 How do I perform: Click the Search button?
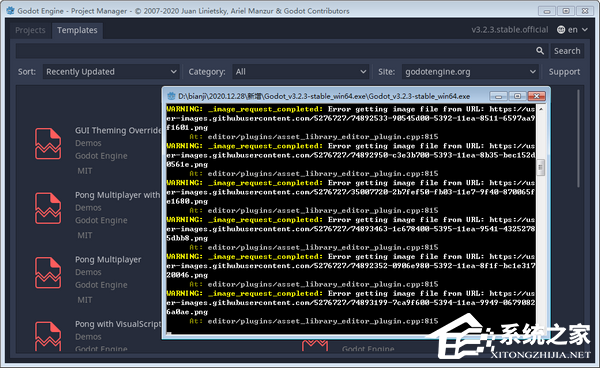coord(567,51)
